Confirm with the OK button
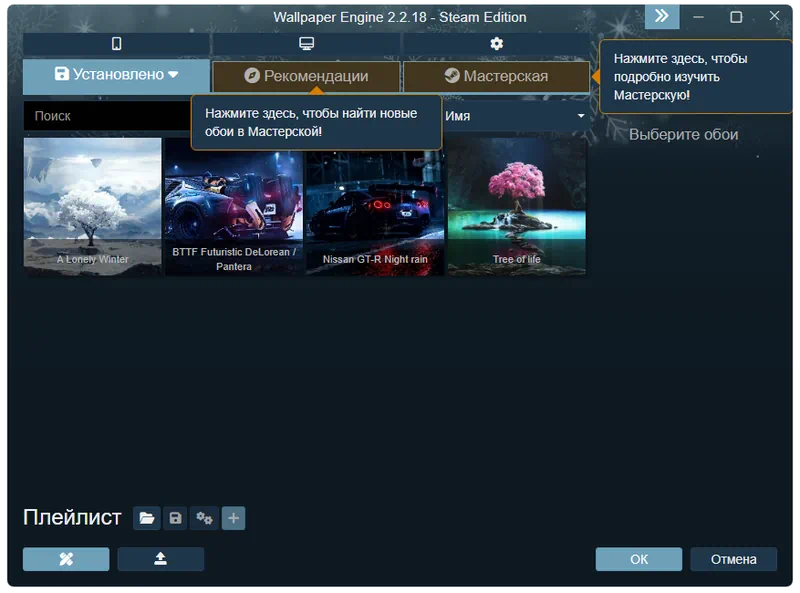Screen dimensions: 800x593 (639, 559)
